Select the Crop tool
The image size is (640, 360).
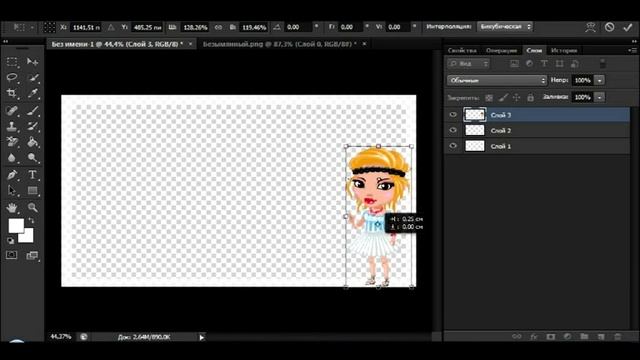pos(12,93)
